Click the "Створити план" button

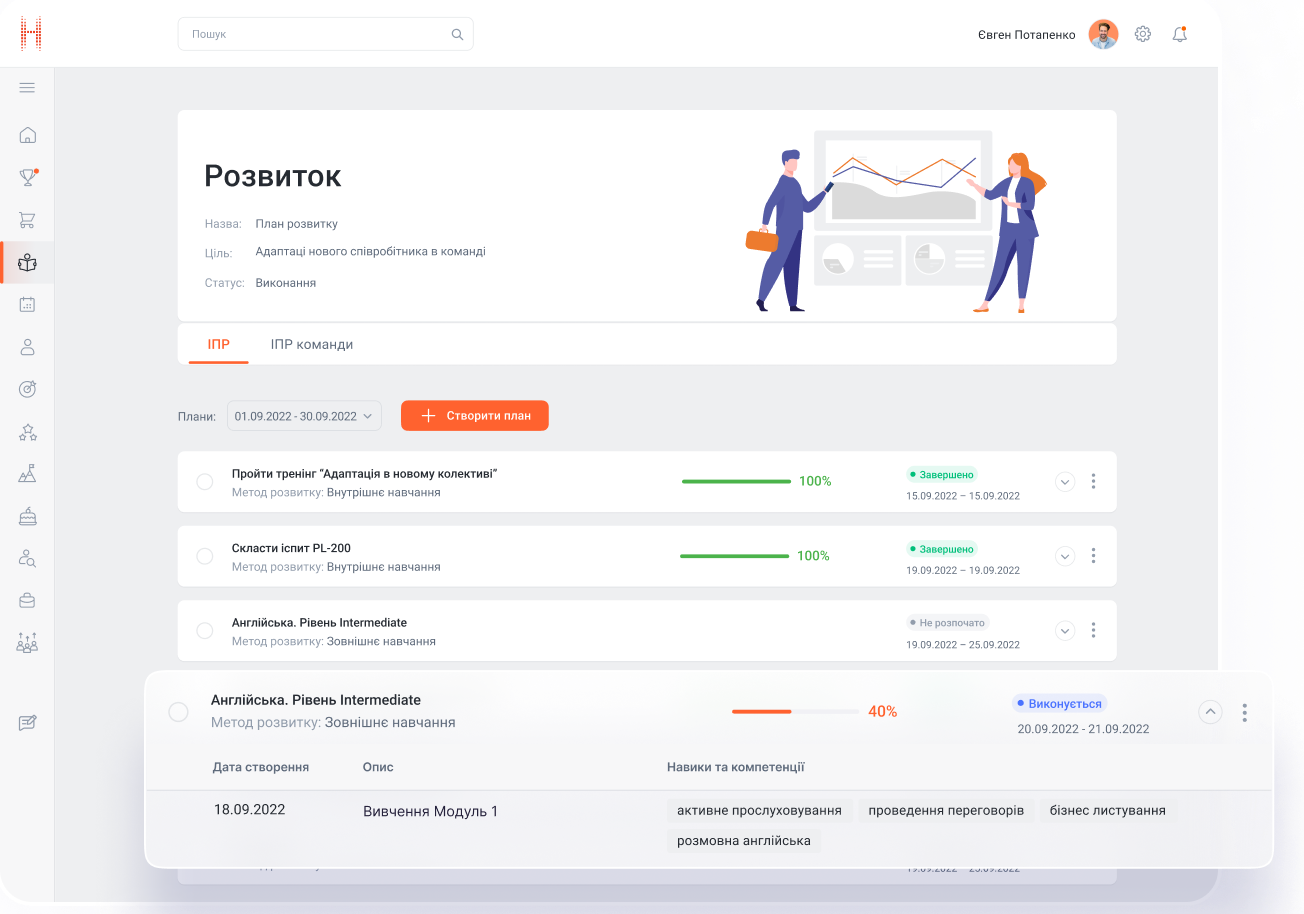tap(475, 416)
